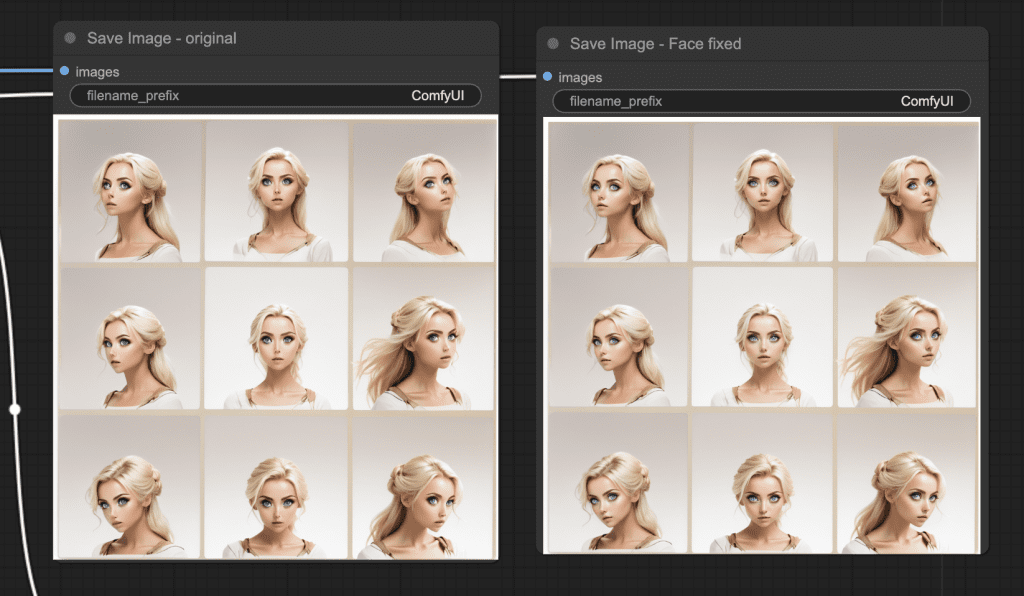Image resolution: width=1024 pixels, height=596 pixels.
Task: Open the Face fixed preview image grid
Action: tap(761, 336)
